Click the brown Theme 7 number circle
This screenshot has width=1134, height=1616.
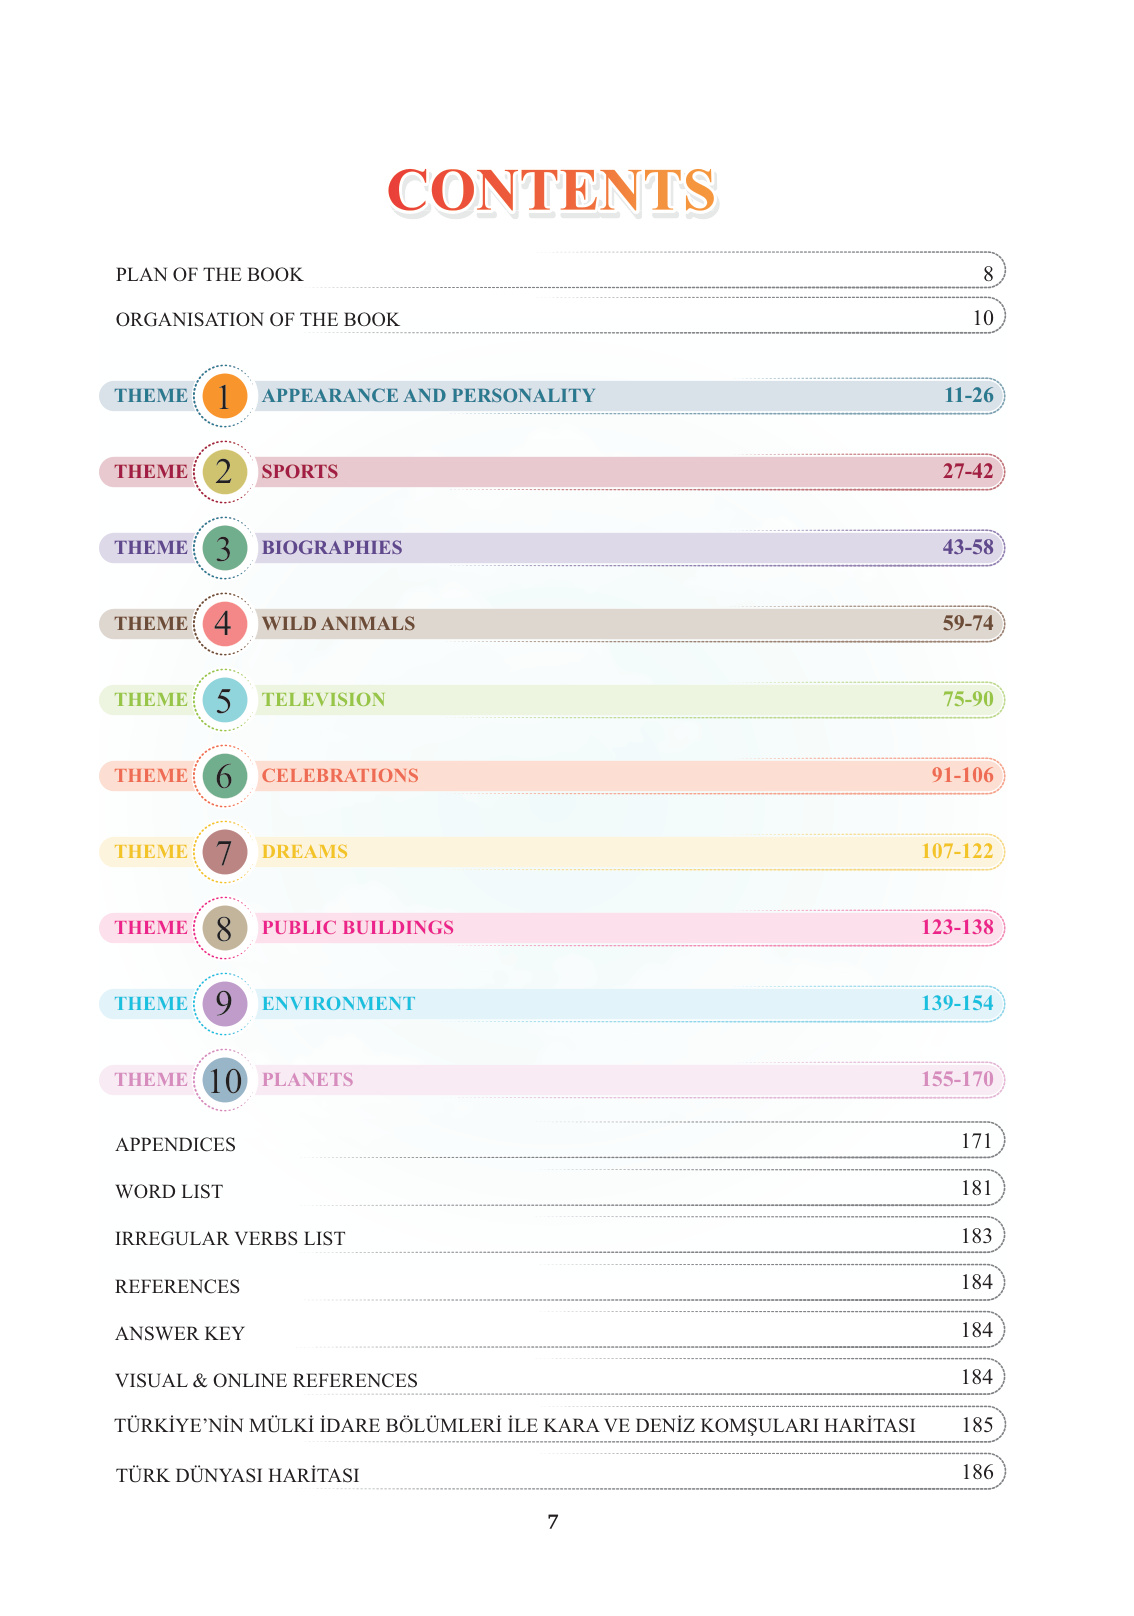coord(224,852)
